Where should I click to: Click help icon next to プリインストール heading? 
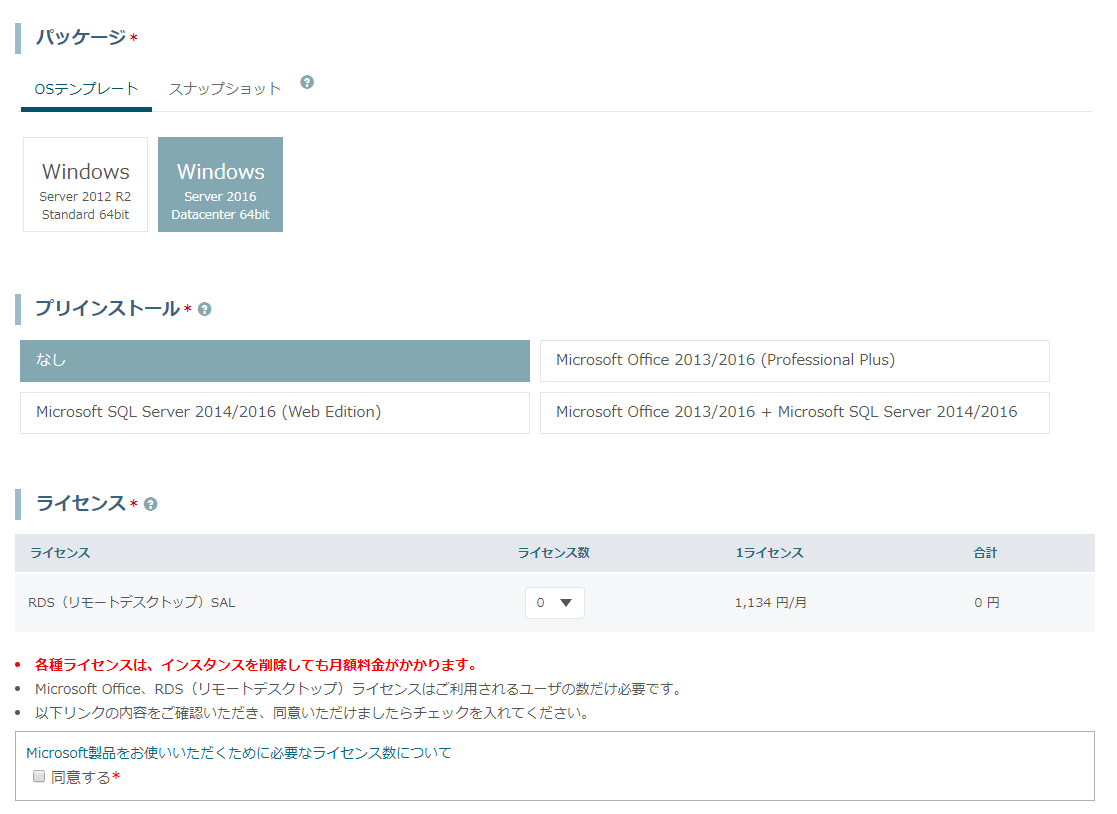coord(204,309)
